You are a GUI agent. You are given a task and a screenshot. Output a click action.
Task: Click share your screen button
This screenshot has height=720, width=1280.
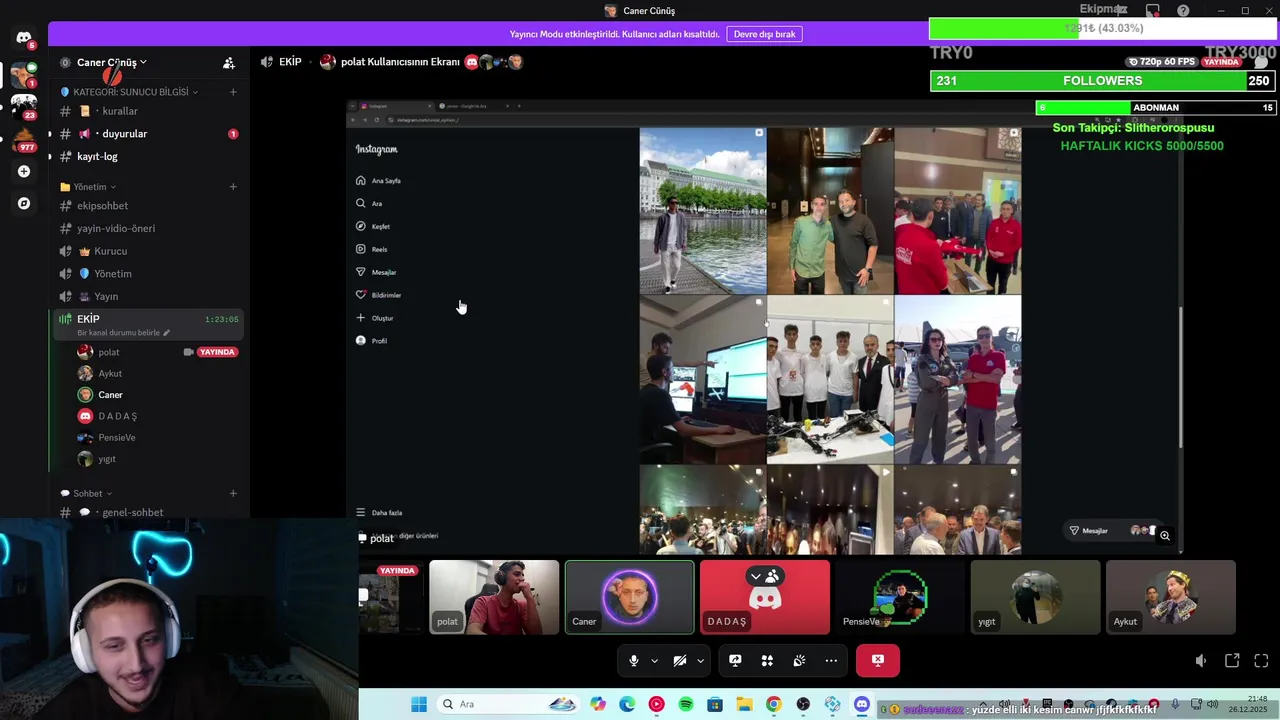[735, 660]
